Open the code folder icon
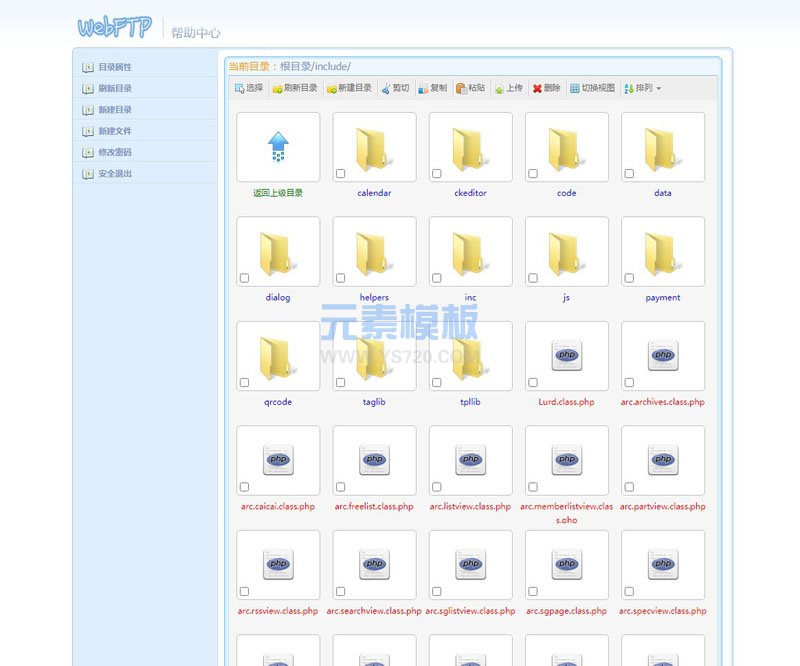This screenshot has width=800, height=666. pyautogui.click(x=566, y=149)
